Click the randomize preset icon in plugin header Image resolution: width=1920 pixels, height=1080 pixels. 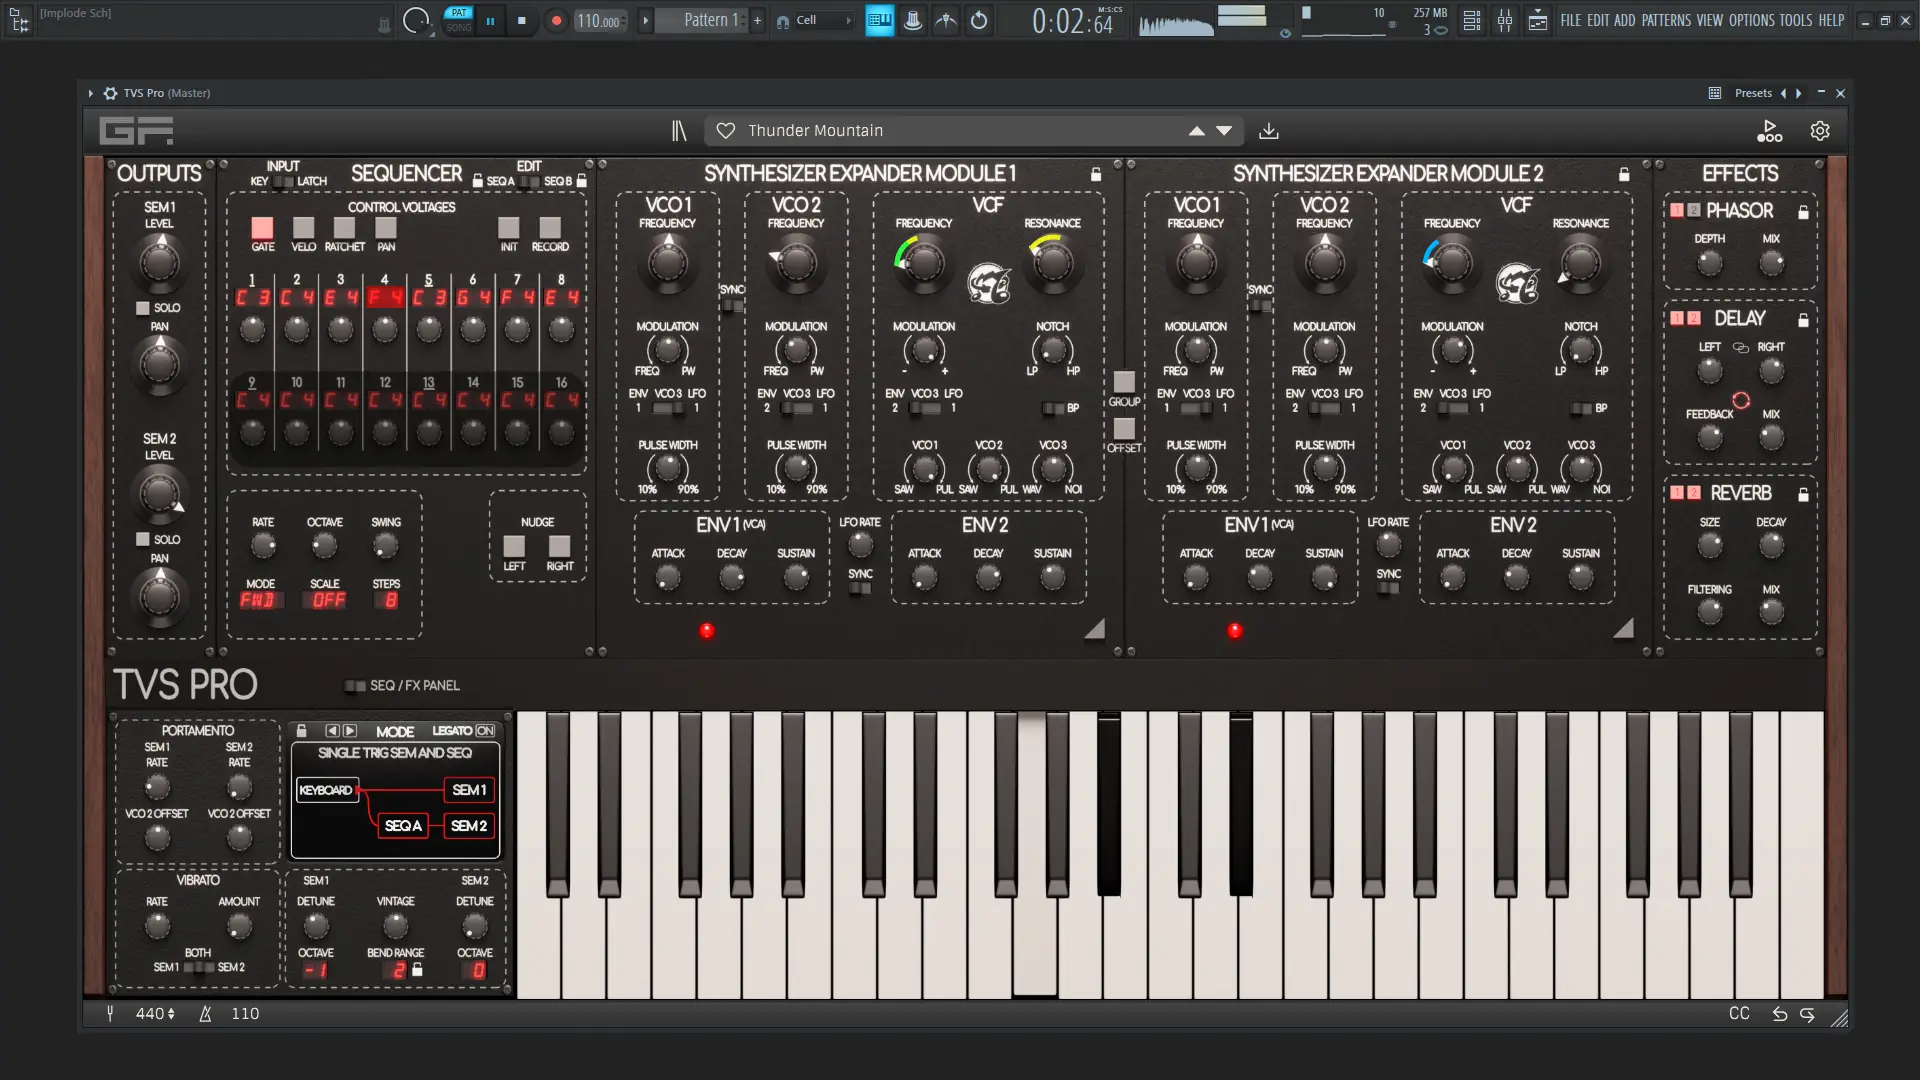pos(1769,130)
